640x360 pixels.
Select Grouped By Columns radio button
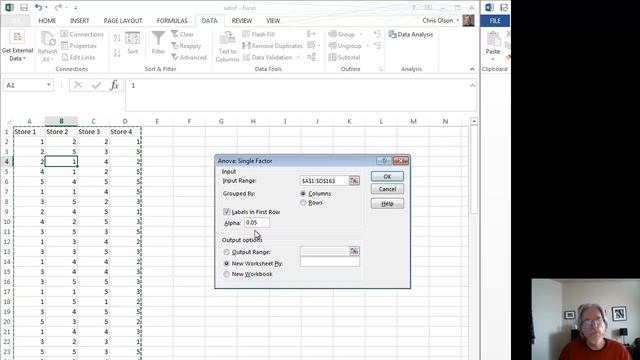point(303,193)
